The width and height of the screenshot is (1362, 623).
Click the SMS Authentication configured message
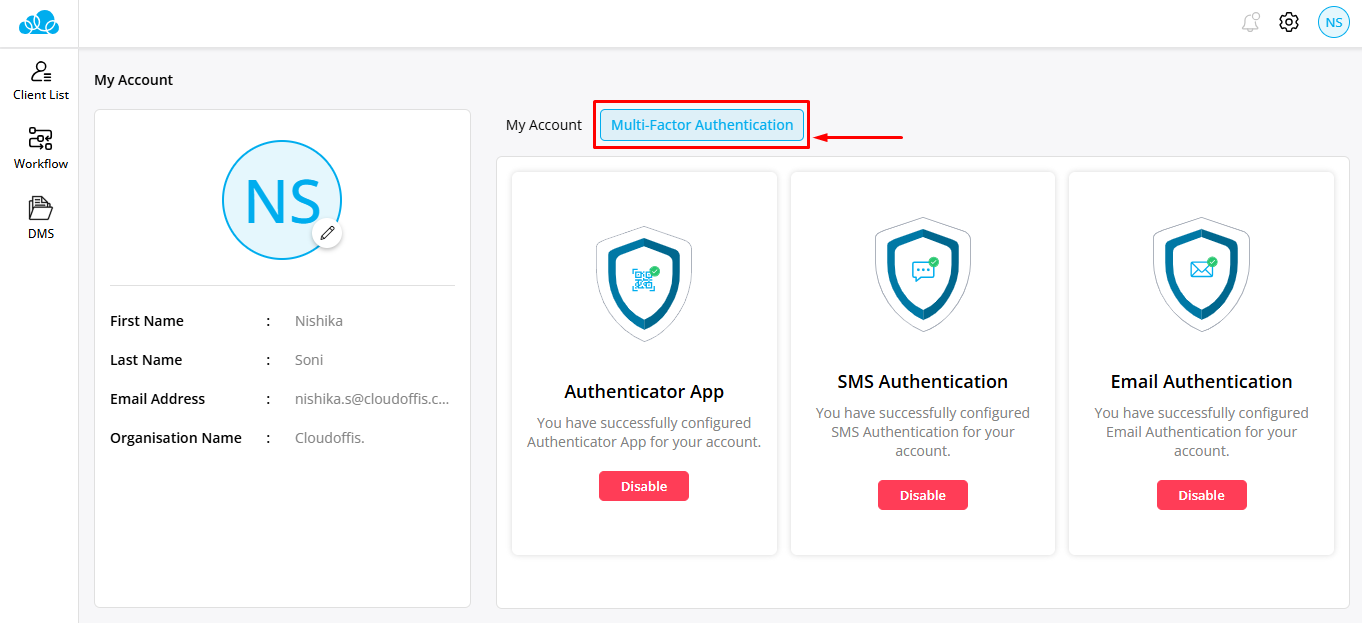click(x=923, y=432)
